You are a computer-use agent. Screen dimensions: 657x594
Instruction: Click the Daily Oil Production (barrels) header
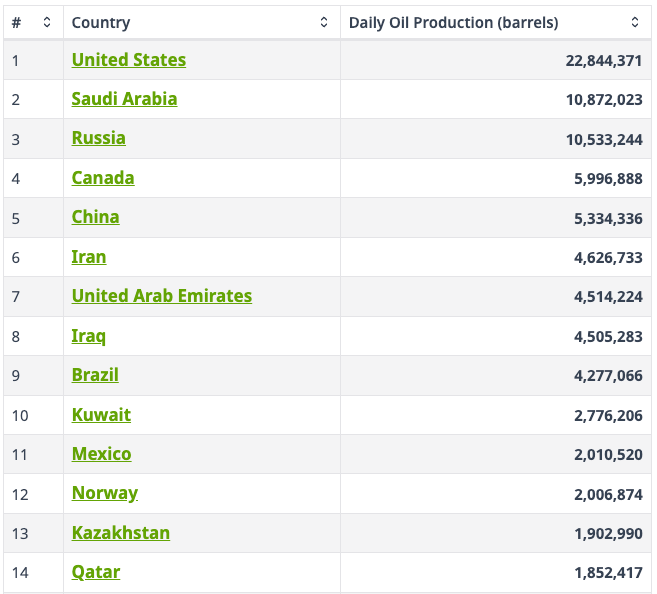pos(453,23)
